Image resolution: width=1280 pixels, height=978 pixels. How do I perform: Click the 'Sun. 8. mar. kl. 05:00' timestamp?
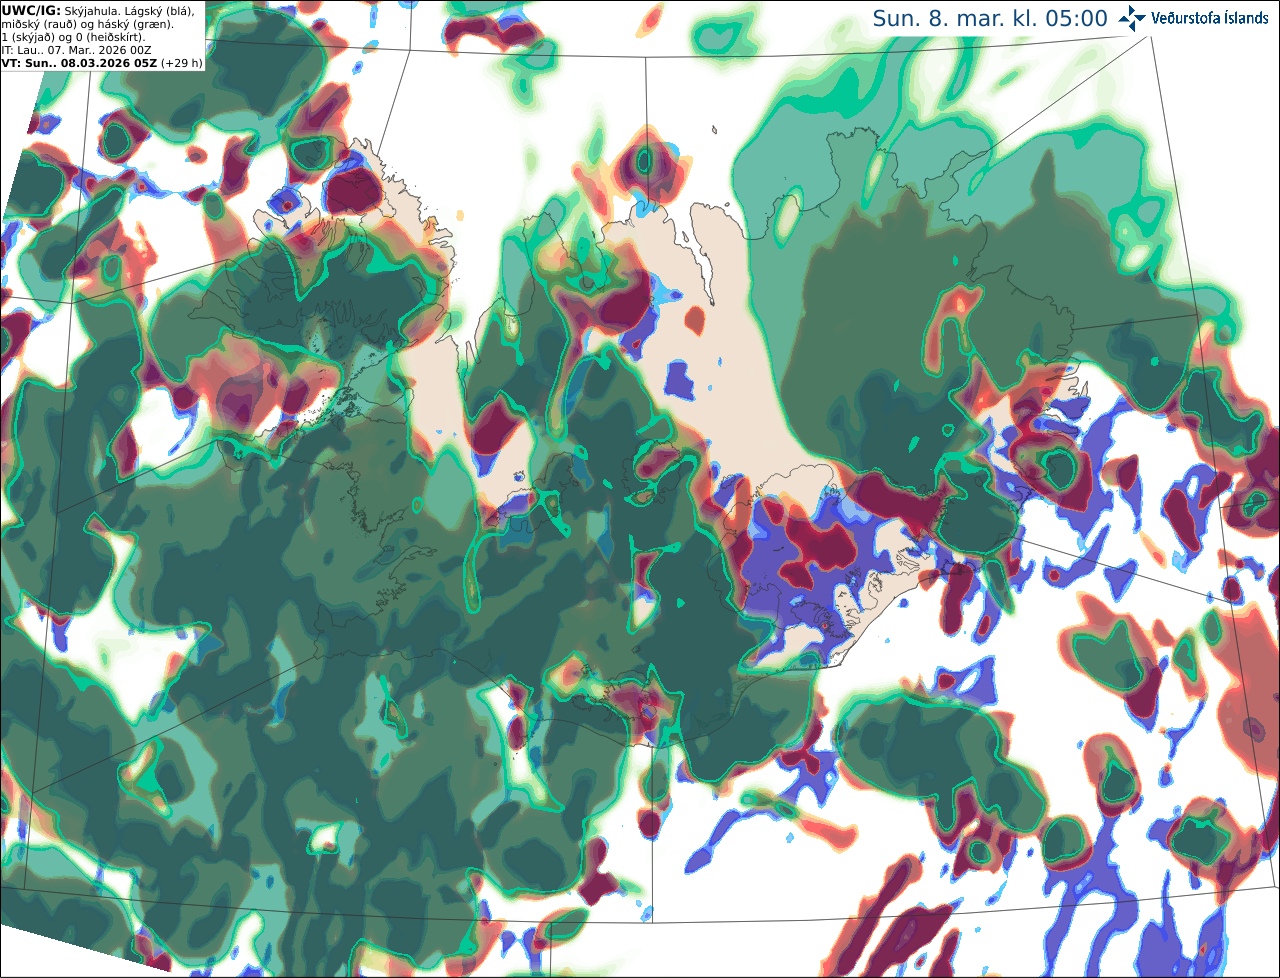(x=990, y=19)
